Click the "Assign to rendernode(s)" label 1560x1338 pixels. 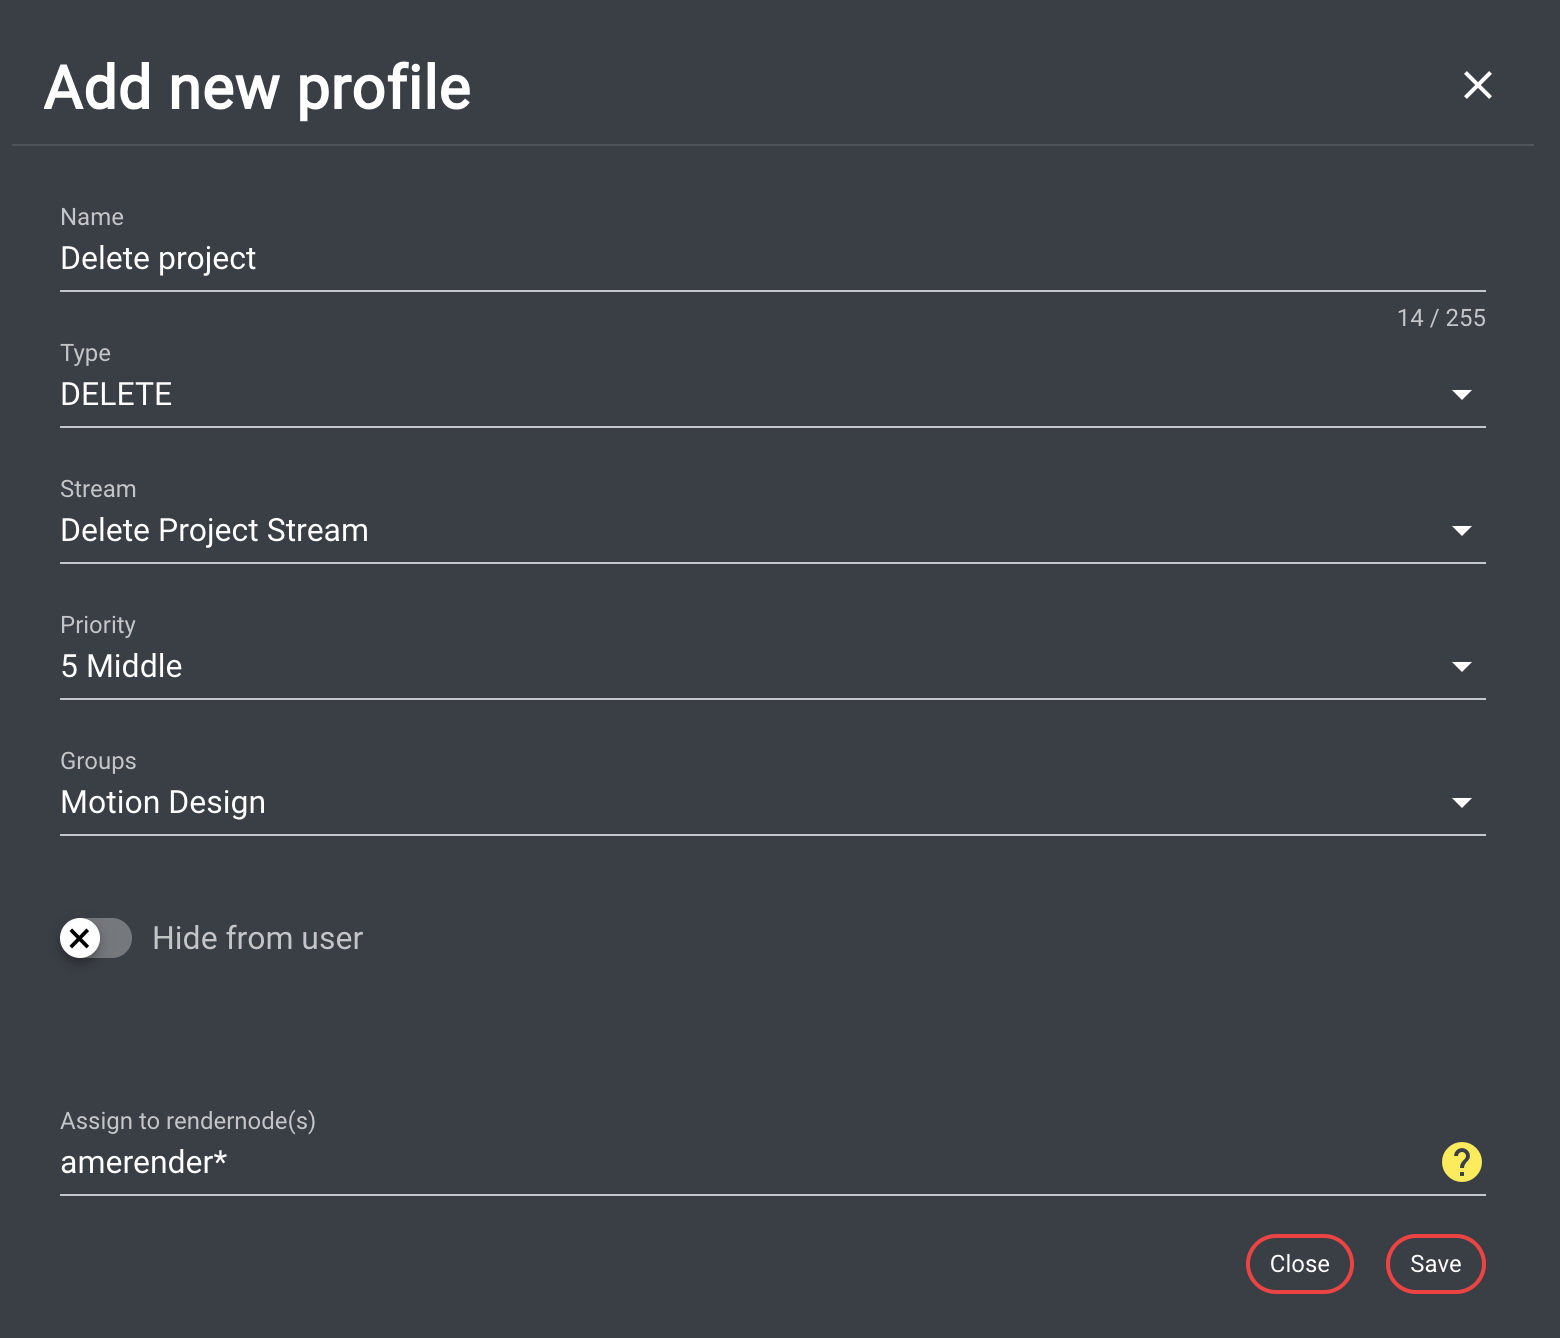(x=188, y=1121)
